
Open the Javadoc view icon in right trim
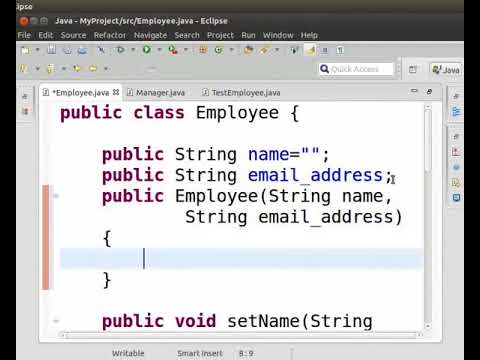(x=456, y=167)
